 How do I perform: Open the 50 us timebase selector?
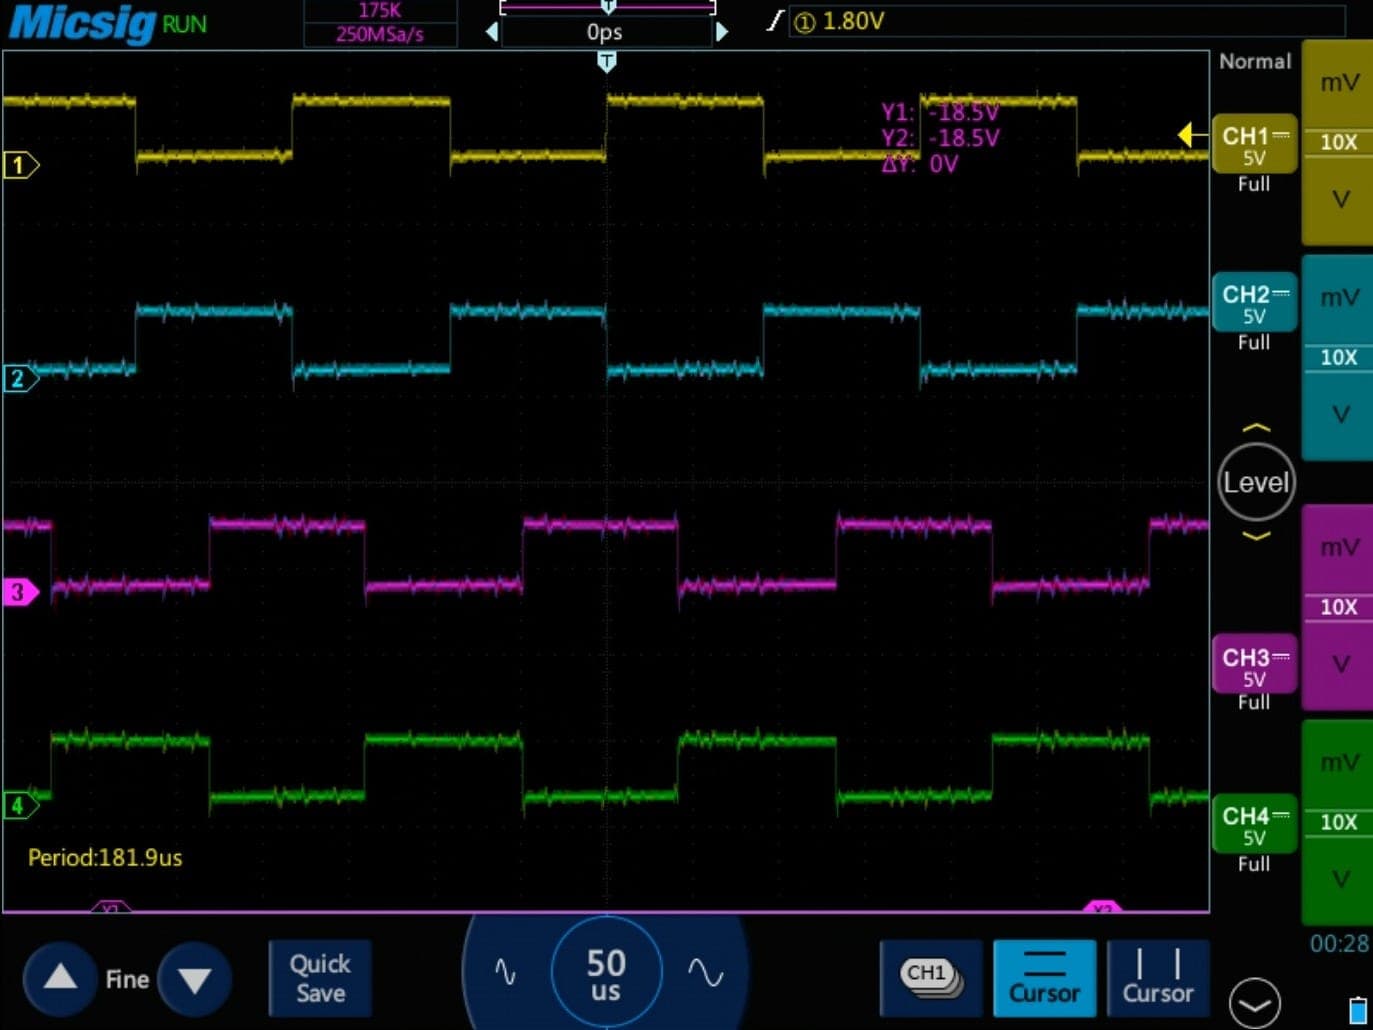pyautogui.click(x=606, y=973)
